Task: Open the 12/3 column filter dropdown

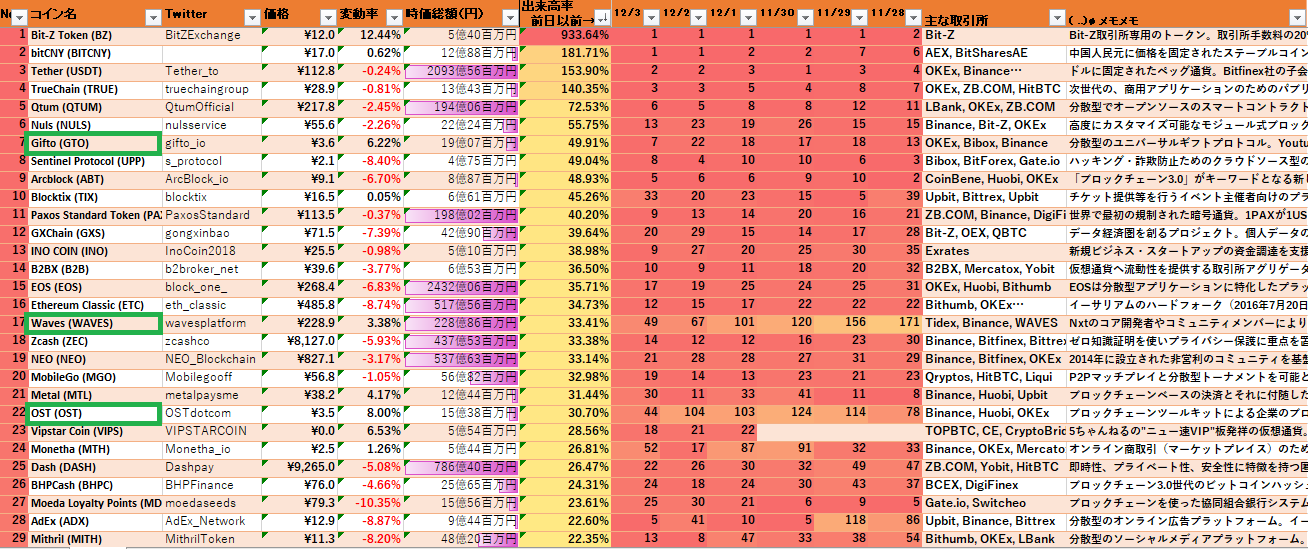Action: pos(651,18)
